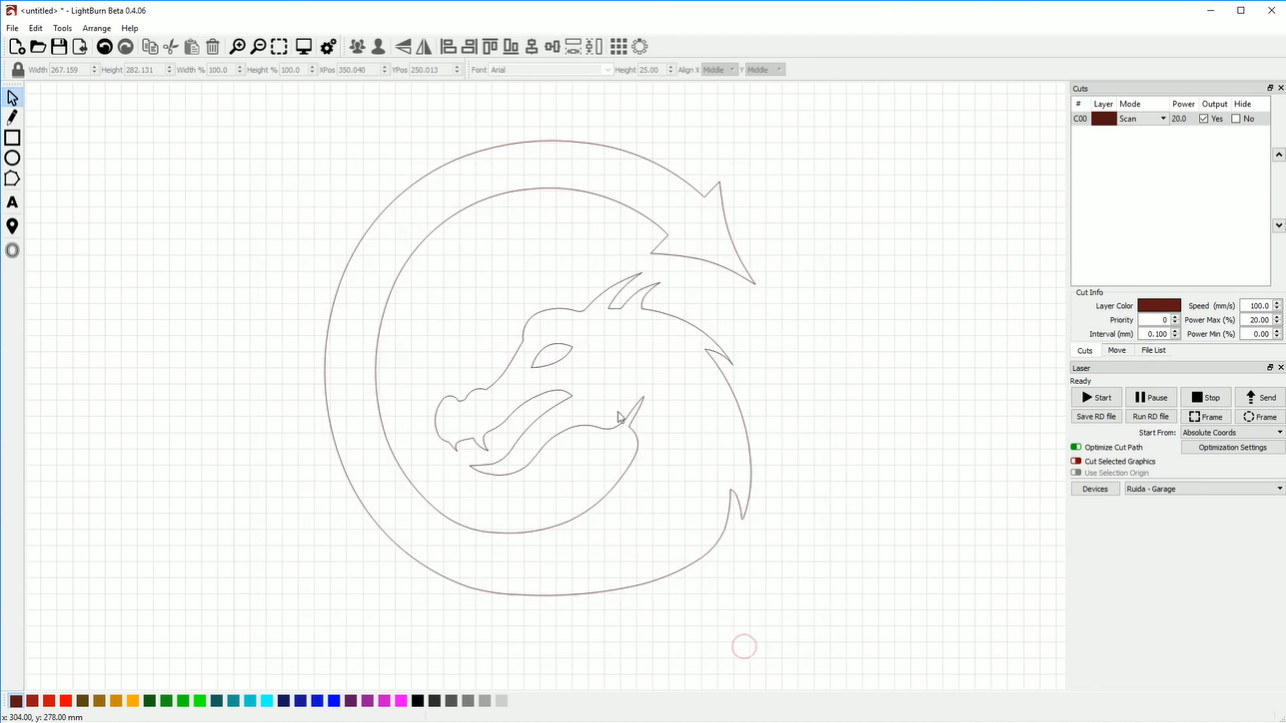The image size is (1286, 723).
Task: Switch to the Move tab
Action: pos(1117,350)
